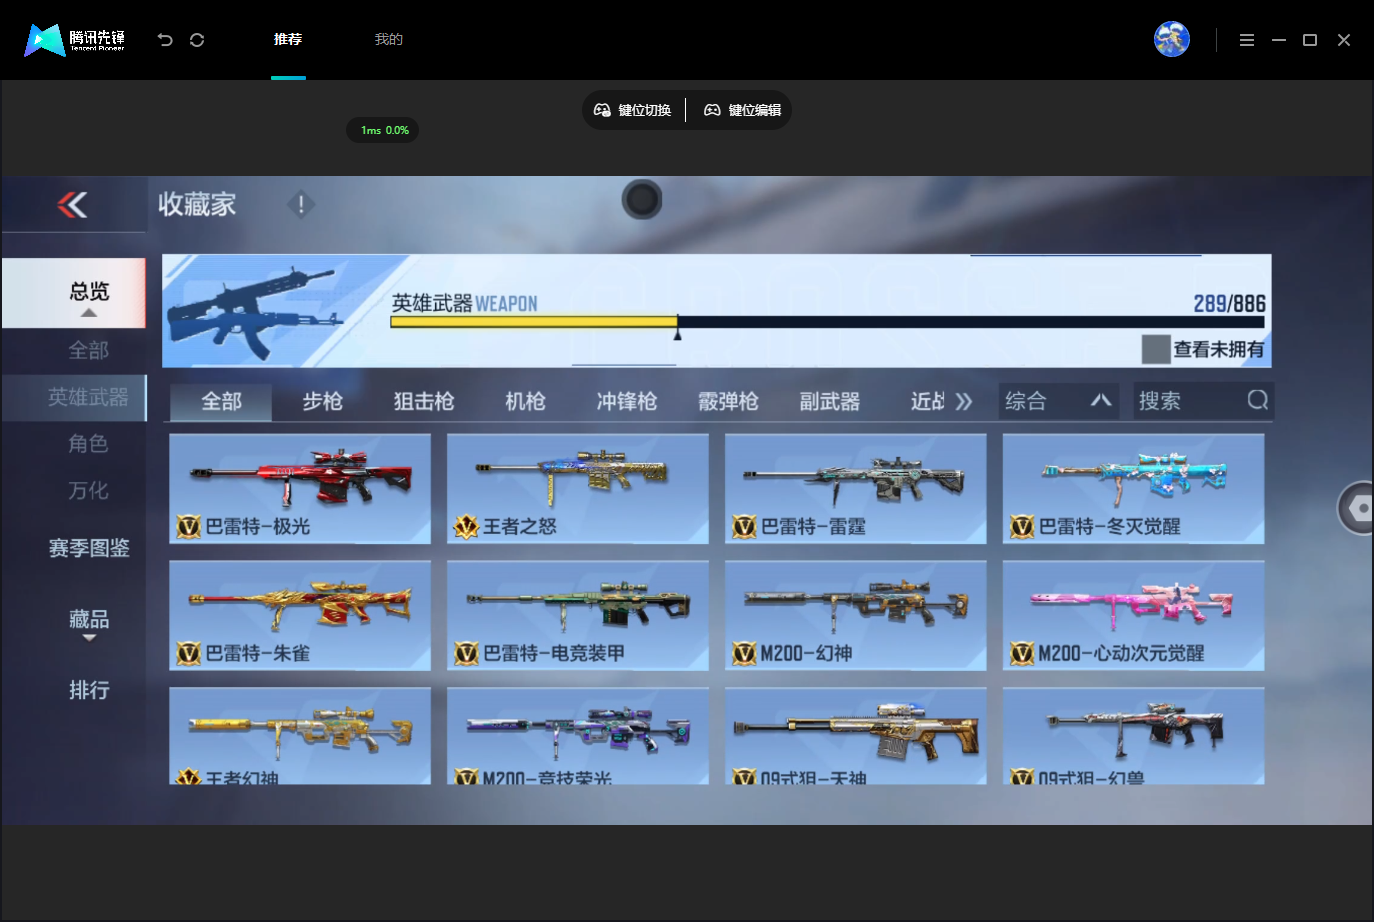The width and height of the screenshot is (1374, 922).
Task: Select the 副武器 weapon tab
Action: pyautogui.click(x=829, y=401)
